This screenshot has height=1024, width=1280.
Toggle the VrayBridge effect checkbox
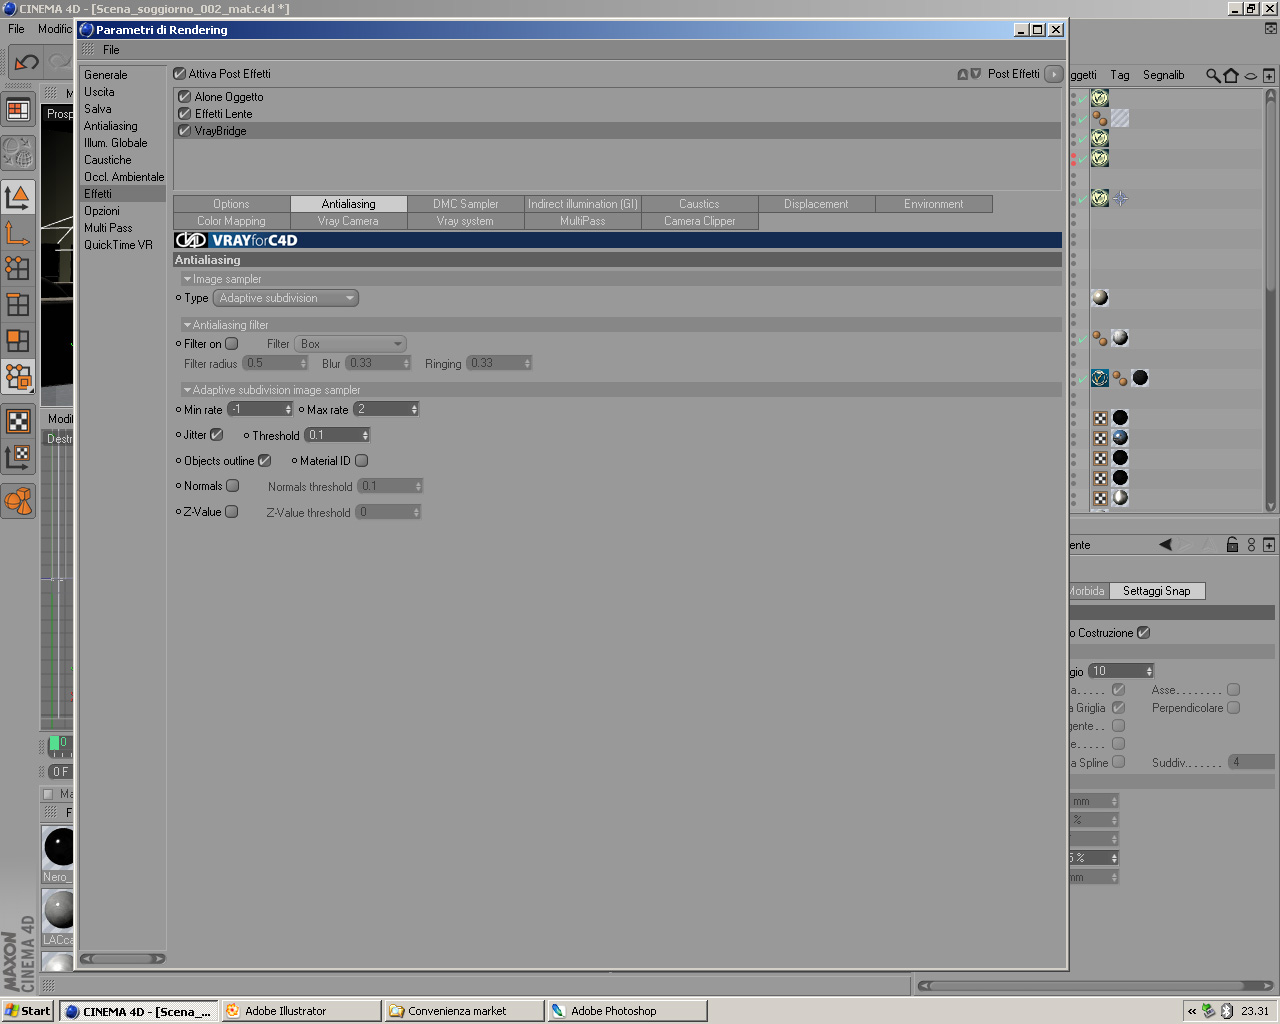[x=184, y=131]
